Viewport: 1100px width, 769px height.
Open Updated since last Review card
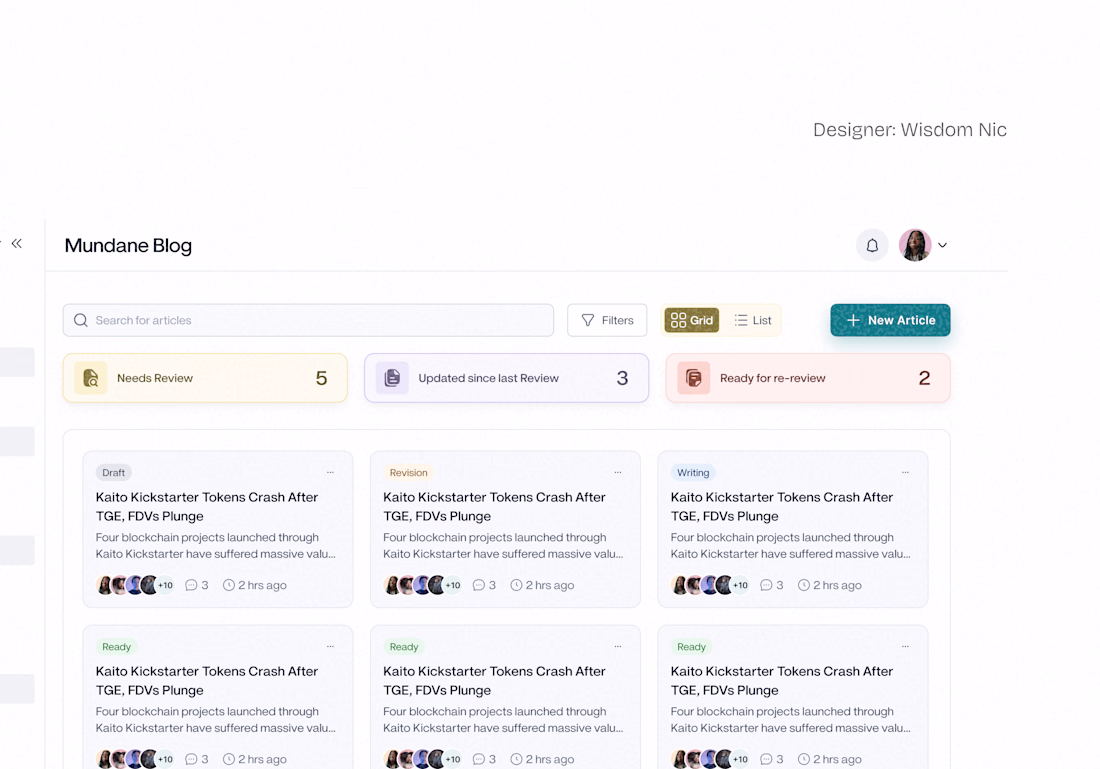507,378
